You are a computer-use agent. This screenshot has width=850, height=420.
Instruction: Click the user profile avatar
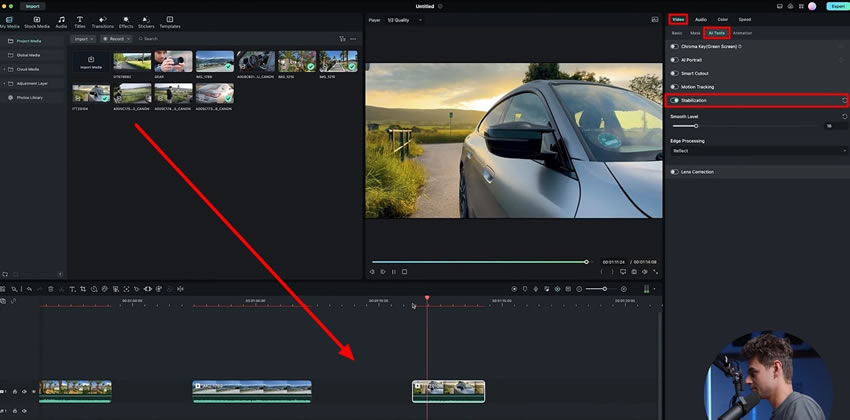click(x=812, y=6)
